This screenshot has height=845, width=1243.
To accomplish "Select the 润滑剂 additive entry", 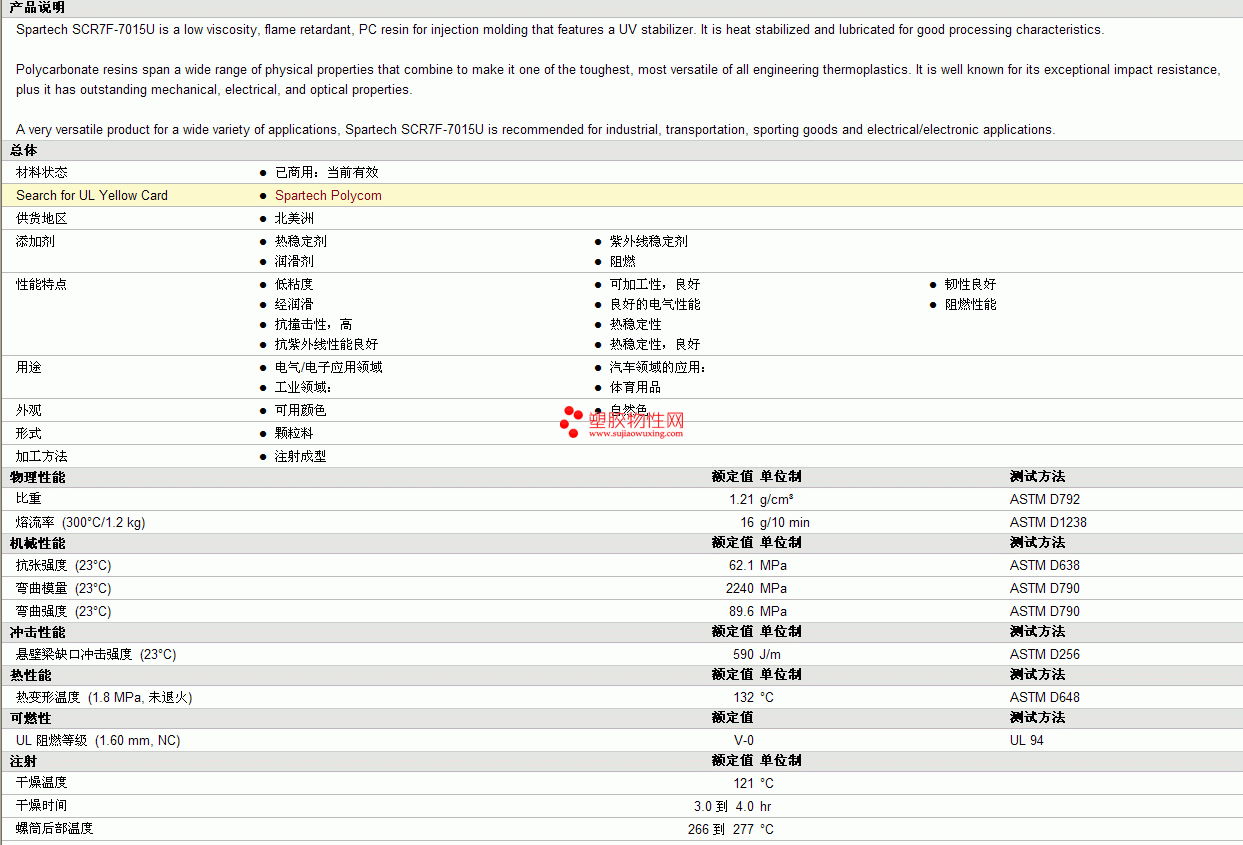I will (x=294, y=262).
